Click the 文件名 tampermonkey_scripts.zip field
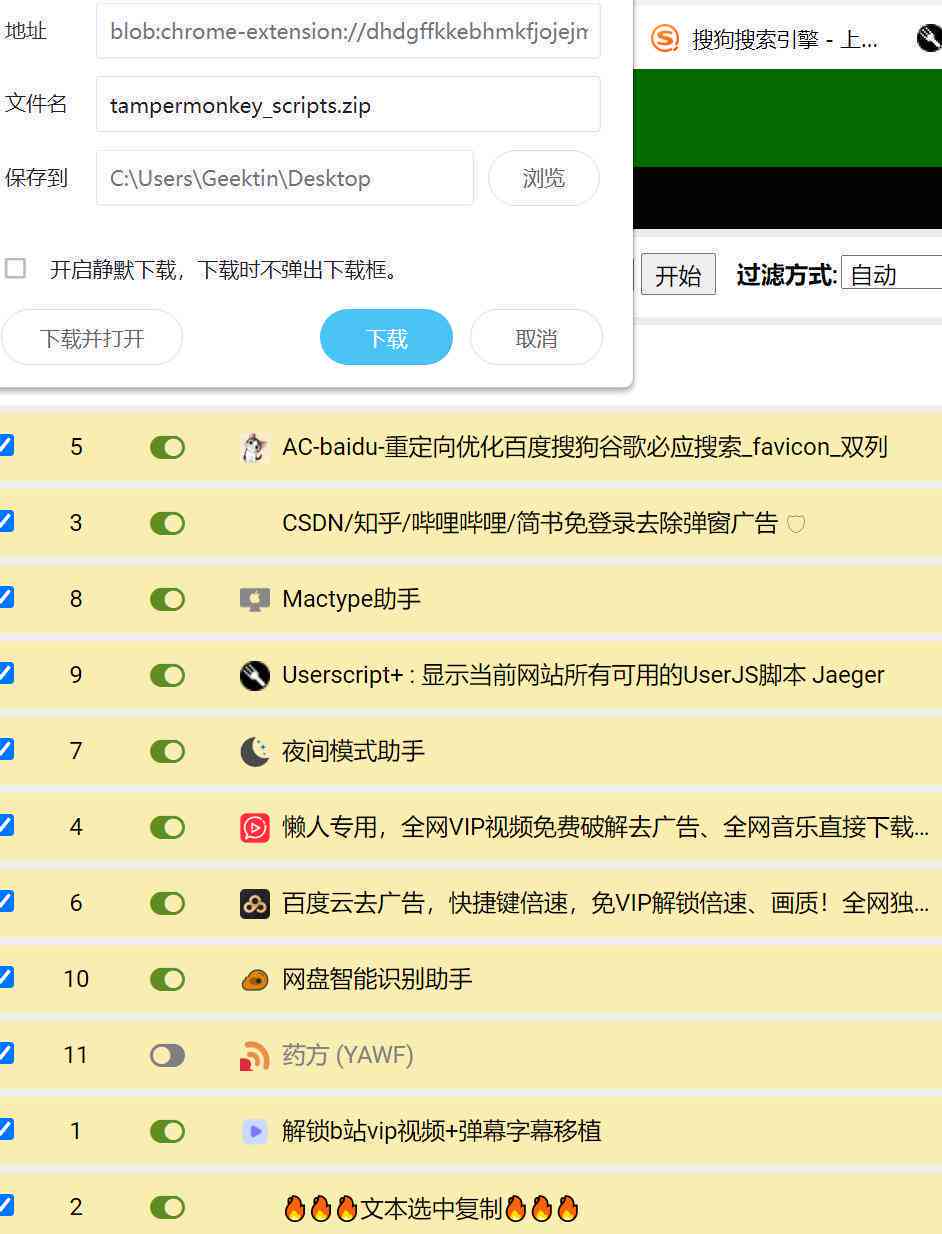The width and height of the screenshot is (942, 1234). 348,104
